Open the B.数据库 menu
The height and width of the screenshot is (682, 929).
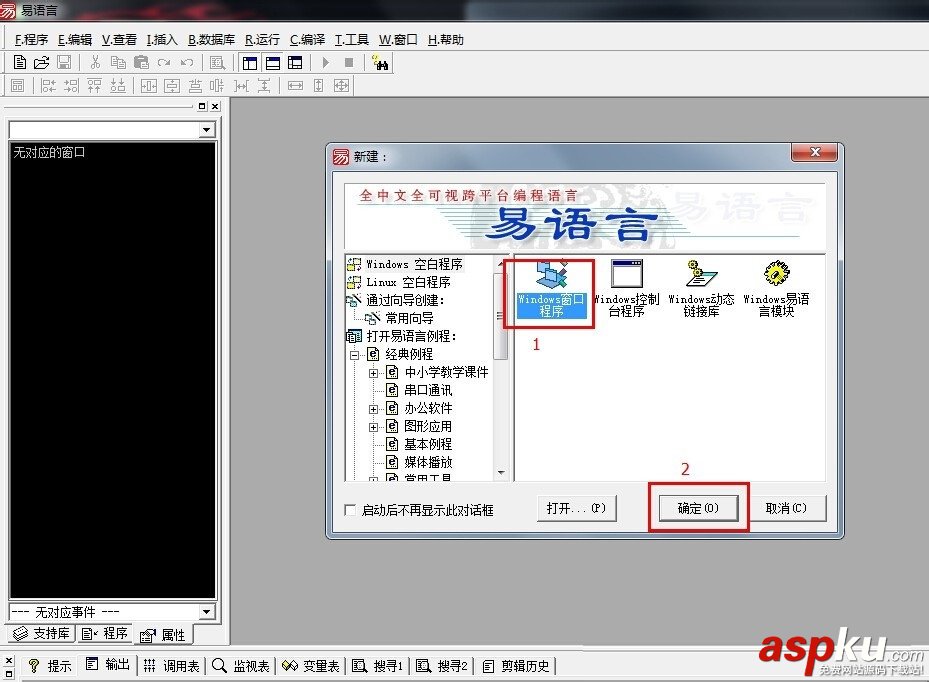coord(211,40)
